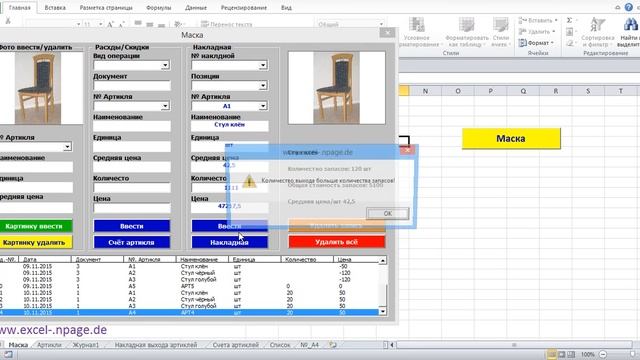Click the yellow Картинку удалить button
Screen dimensions: 640x360
point(36,242)
